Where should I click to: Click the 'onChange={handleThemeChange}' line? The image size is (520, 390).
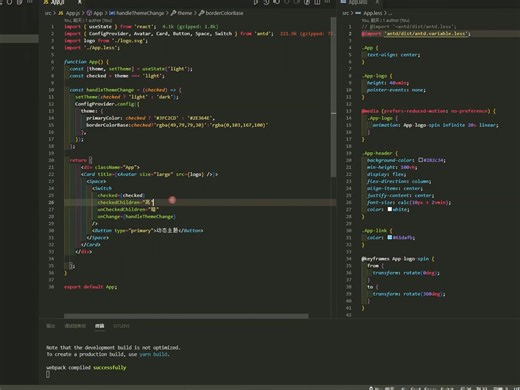pyautogui.click(x=136, y=216)
